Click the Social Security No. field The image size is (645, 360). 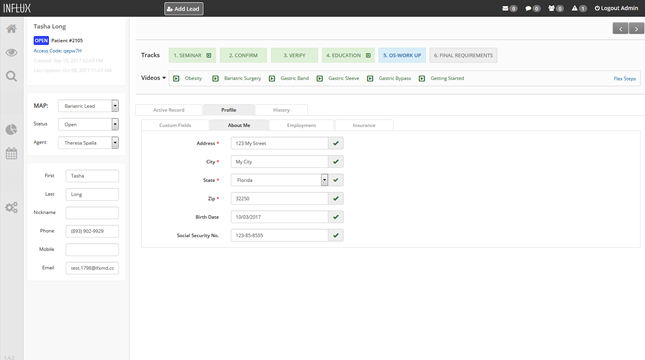pyautogui.click(x=279, y=235)
